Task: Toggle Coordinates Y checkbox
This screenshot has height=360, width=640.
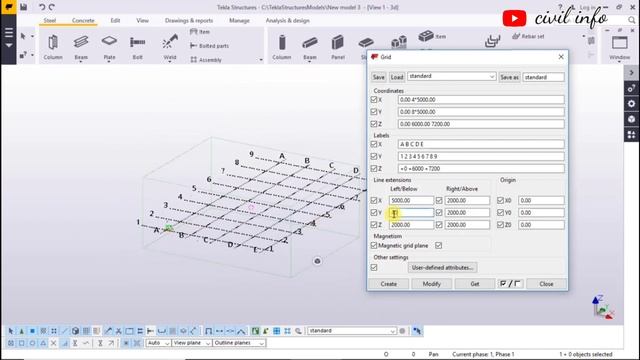Action: (374, 112)
